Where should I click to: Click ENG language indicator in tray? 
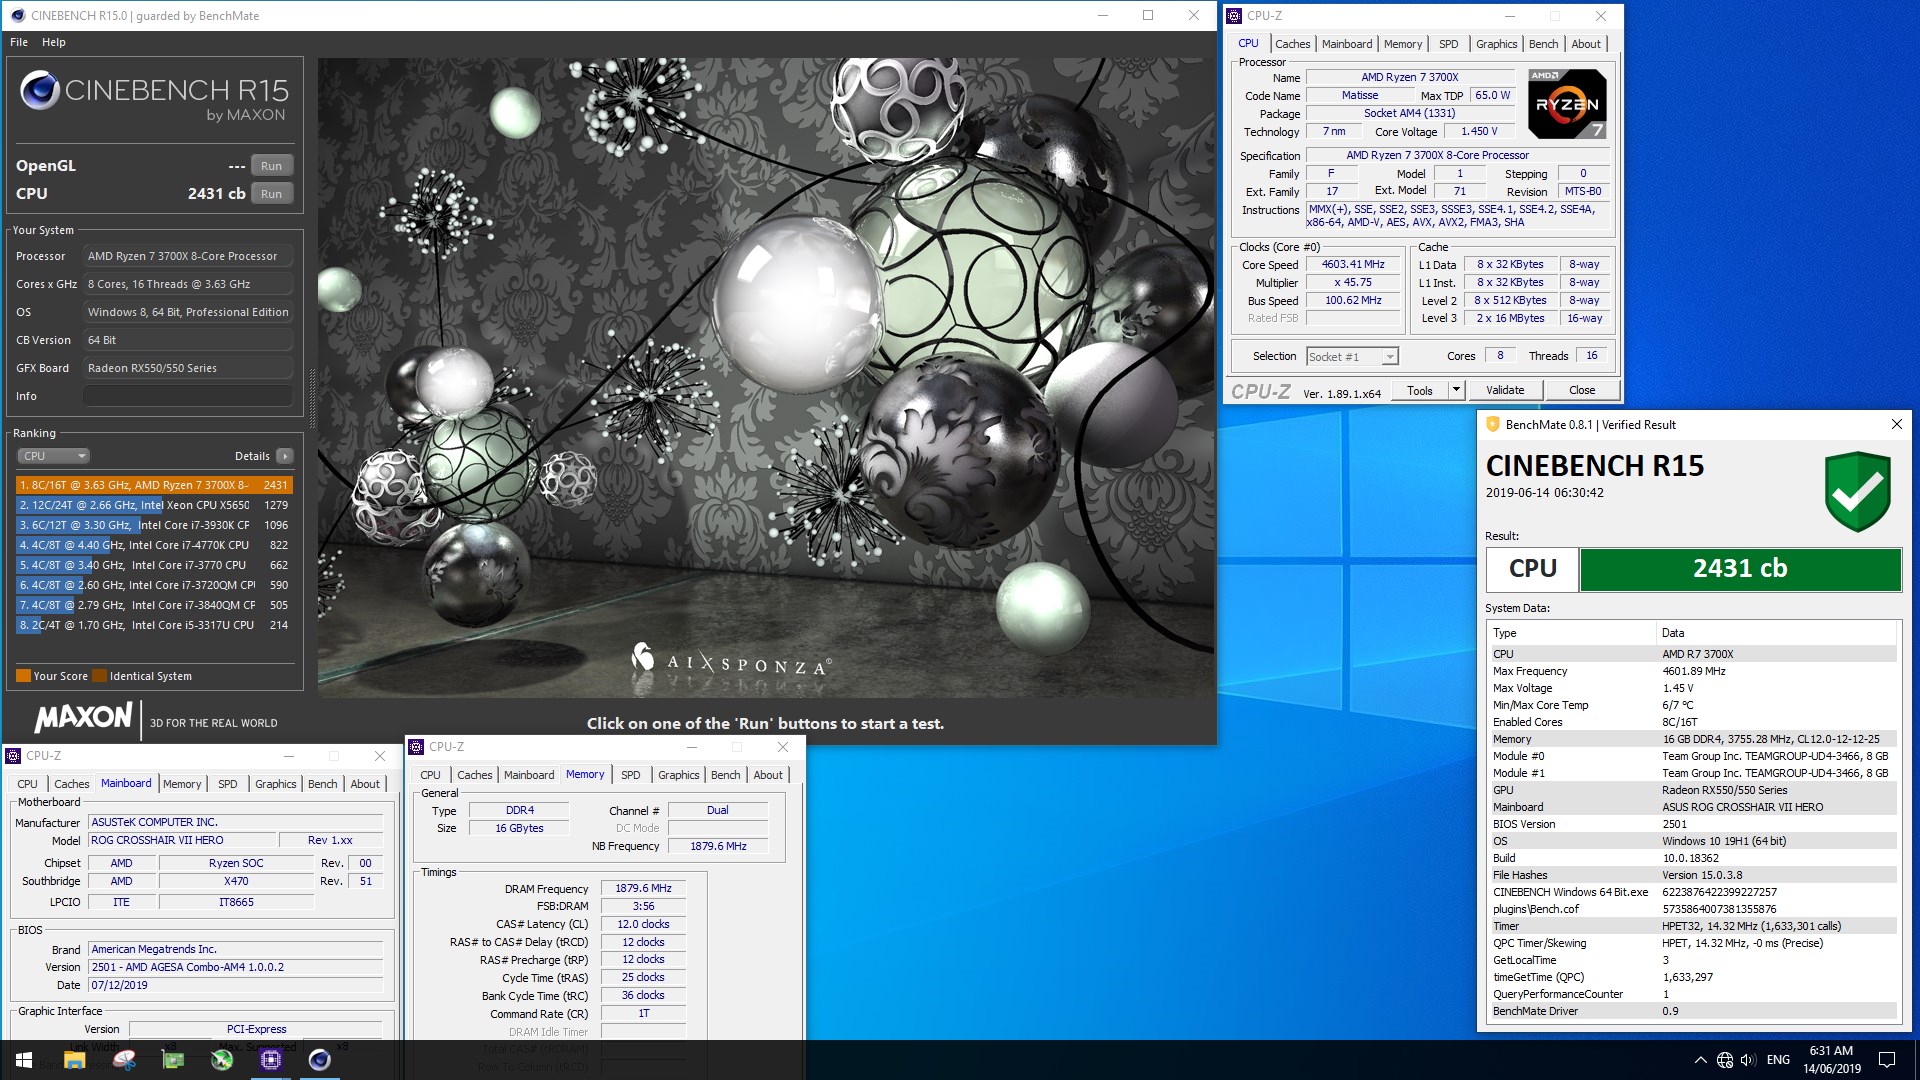(x=1778, y=1060)
